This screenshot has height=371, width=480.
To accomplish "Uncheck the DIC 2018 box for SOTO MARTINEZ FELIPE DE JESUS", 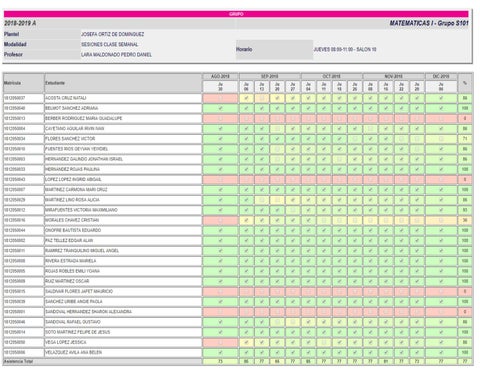I will tap(441, 332).
